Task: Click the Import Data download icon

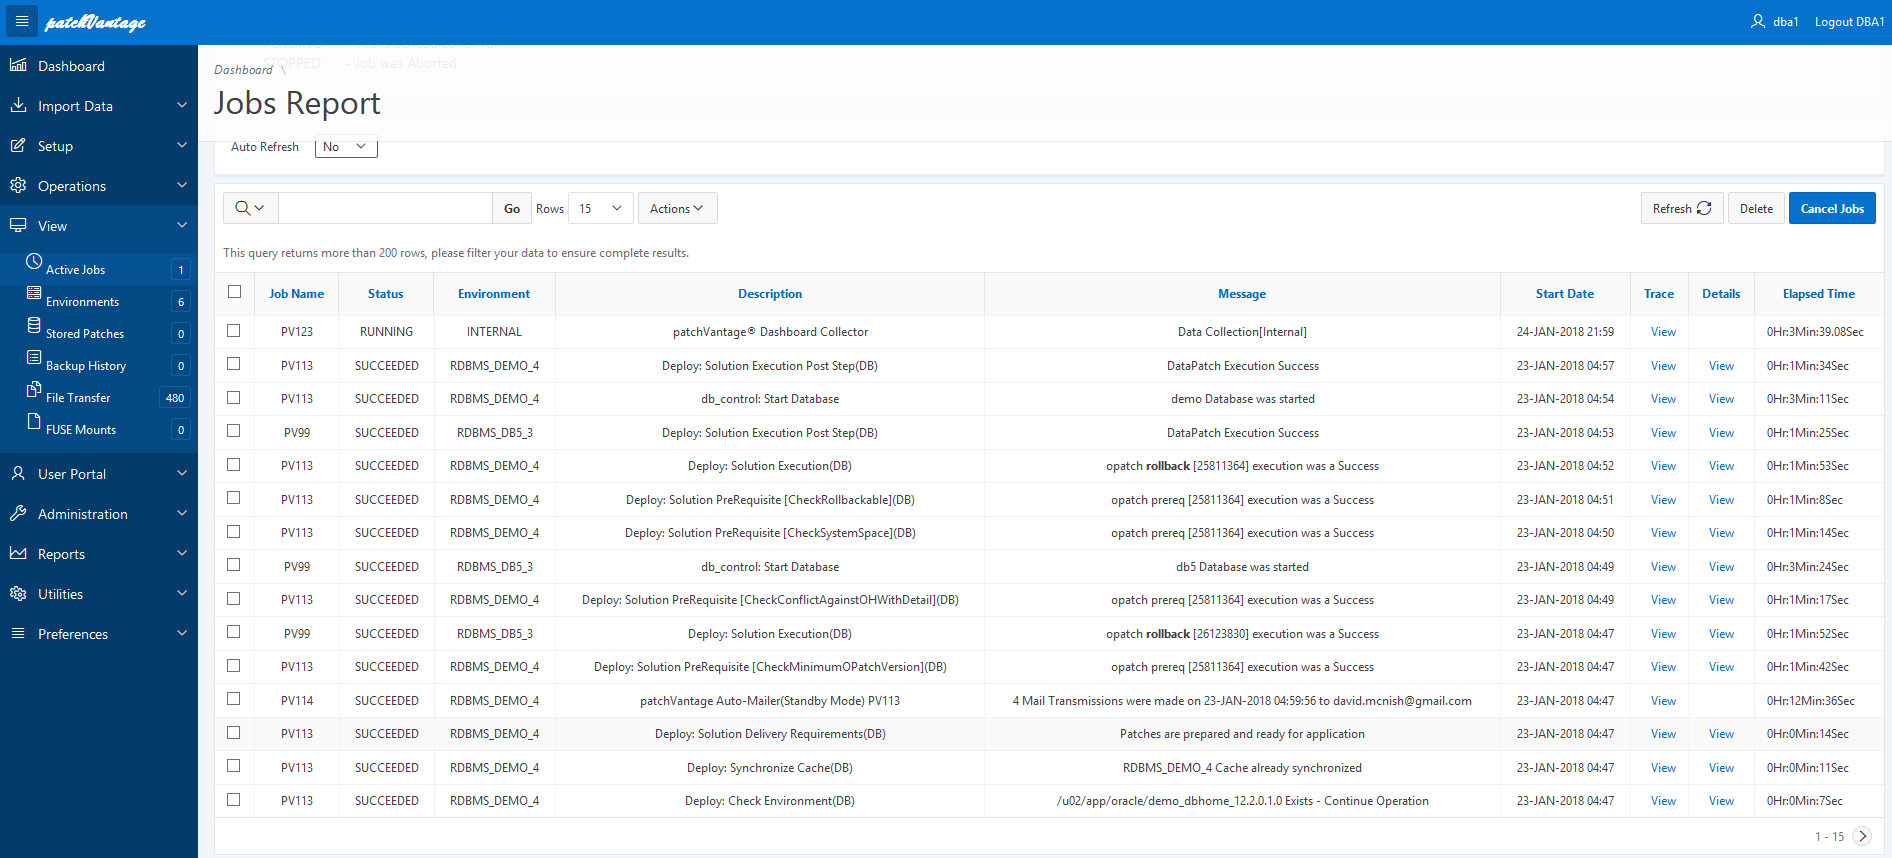Action: pyautogui.click(x=18, y=105)
